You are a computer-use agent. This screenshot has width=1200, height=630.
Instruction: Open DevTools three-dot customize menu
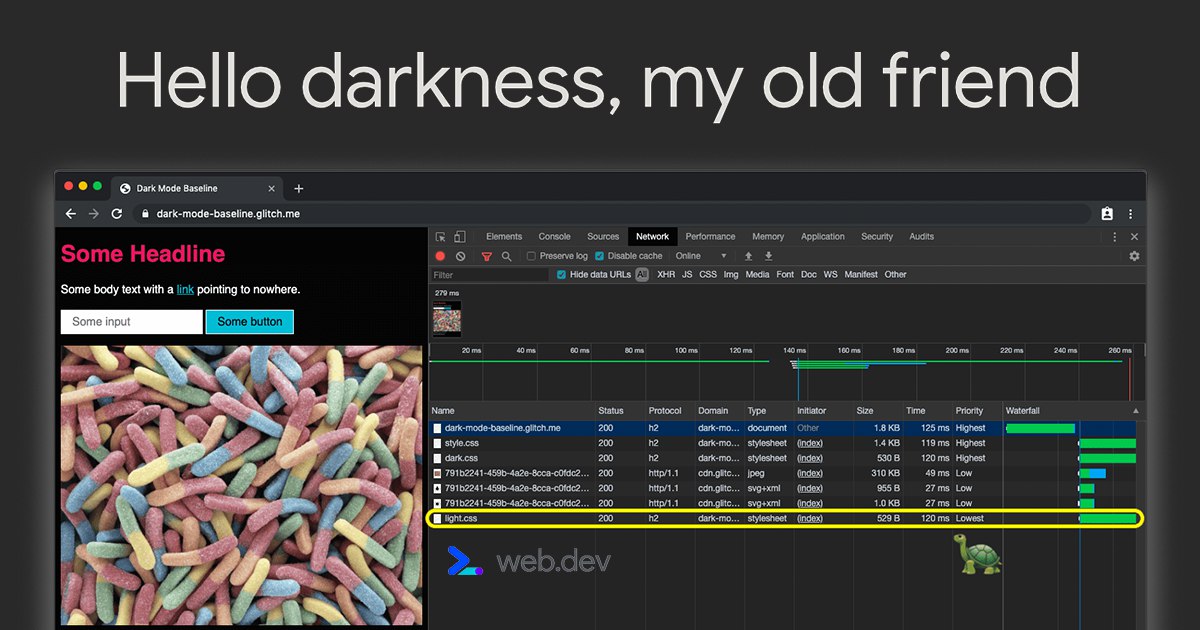pyautogui.click(x=1115, y=237)
